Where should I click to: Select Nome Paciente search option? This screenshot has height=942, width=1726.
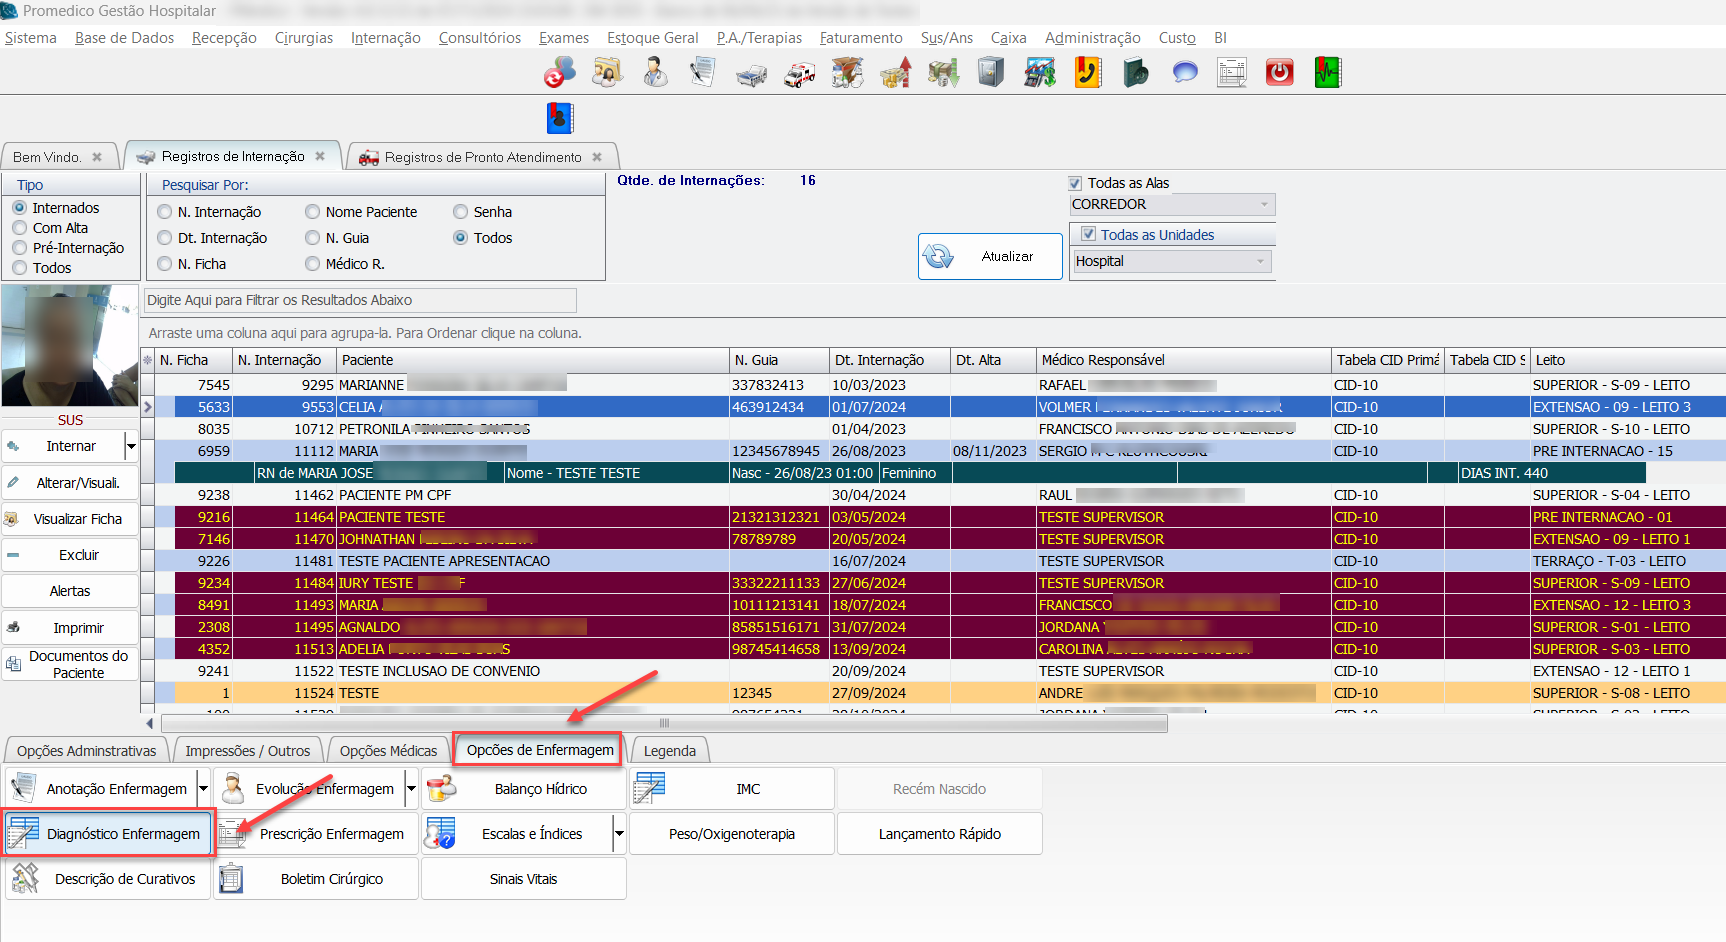(x=313, y=212)
